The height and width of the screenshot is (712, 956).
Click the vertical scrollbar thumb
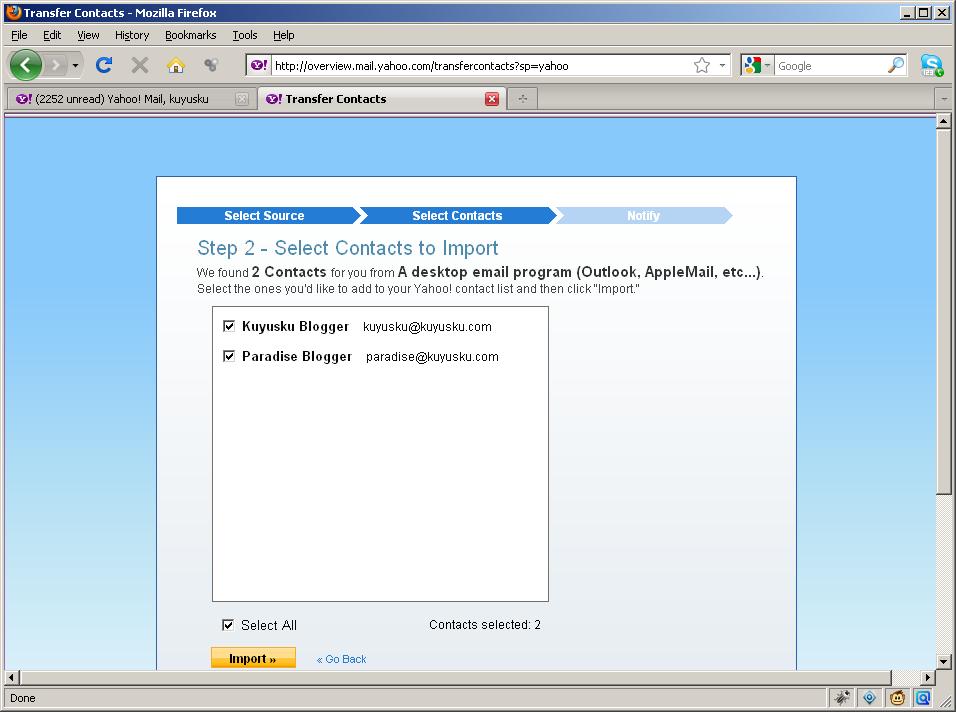pyautogui.click(x=943, y=311)
